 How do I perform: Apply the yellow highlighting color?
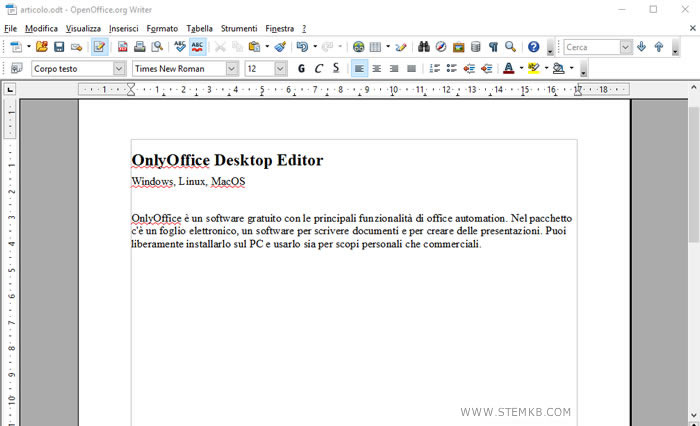tap(533, 68)
